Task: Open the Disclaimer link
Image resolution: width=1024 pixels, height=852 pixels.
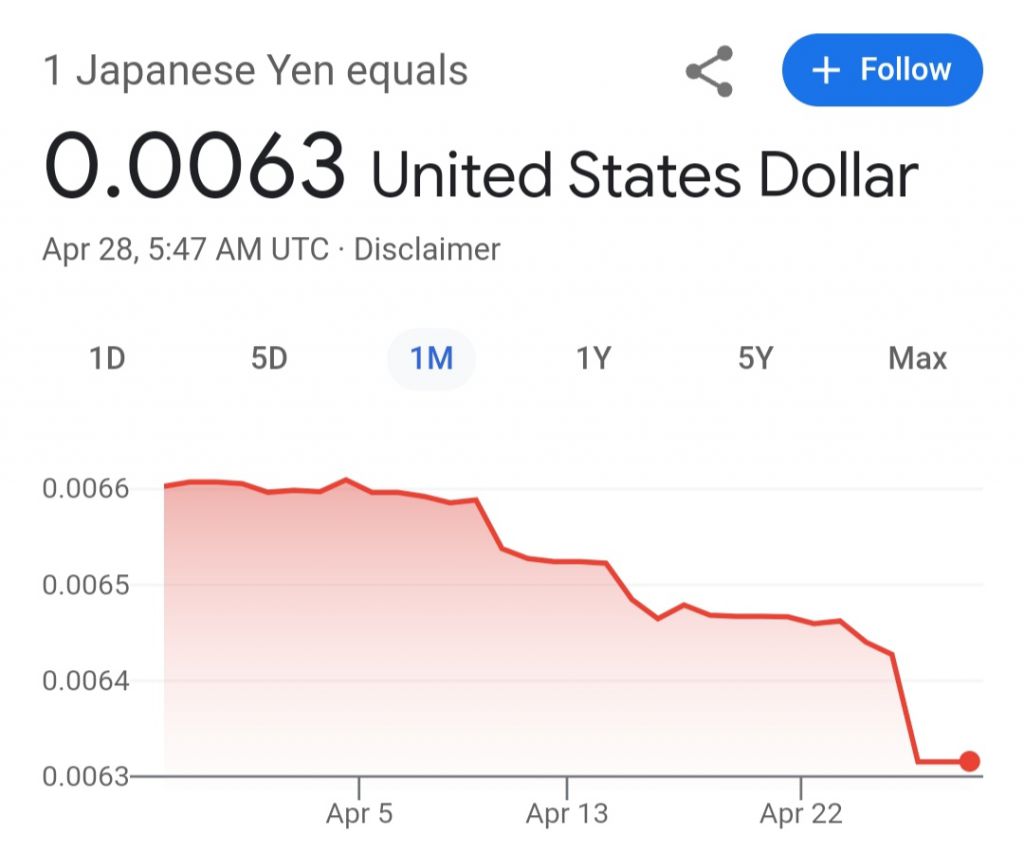Action: click(x=427, y=249)
